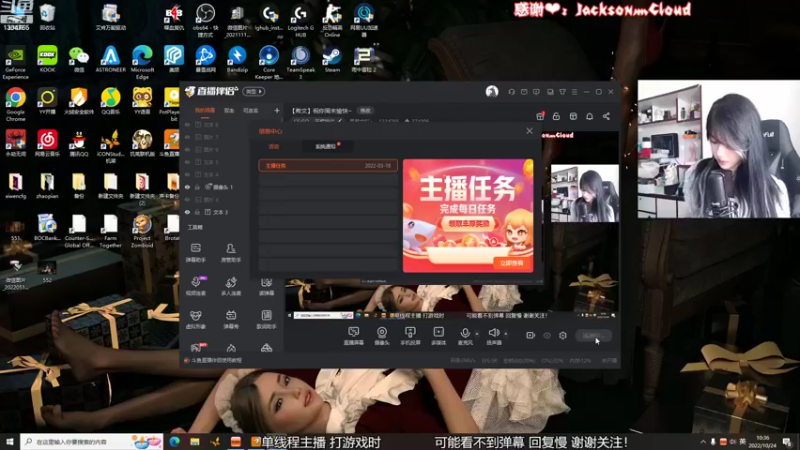This screenshot has width=800, height=450.
Task: Toggle visibility eye for 文本 5 layer
Action: (187, 162)
